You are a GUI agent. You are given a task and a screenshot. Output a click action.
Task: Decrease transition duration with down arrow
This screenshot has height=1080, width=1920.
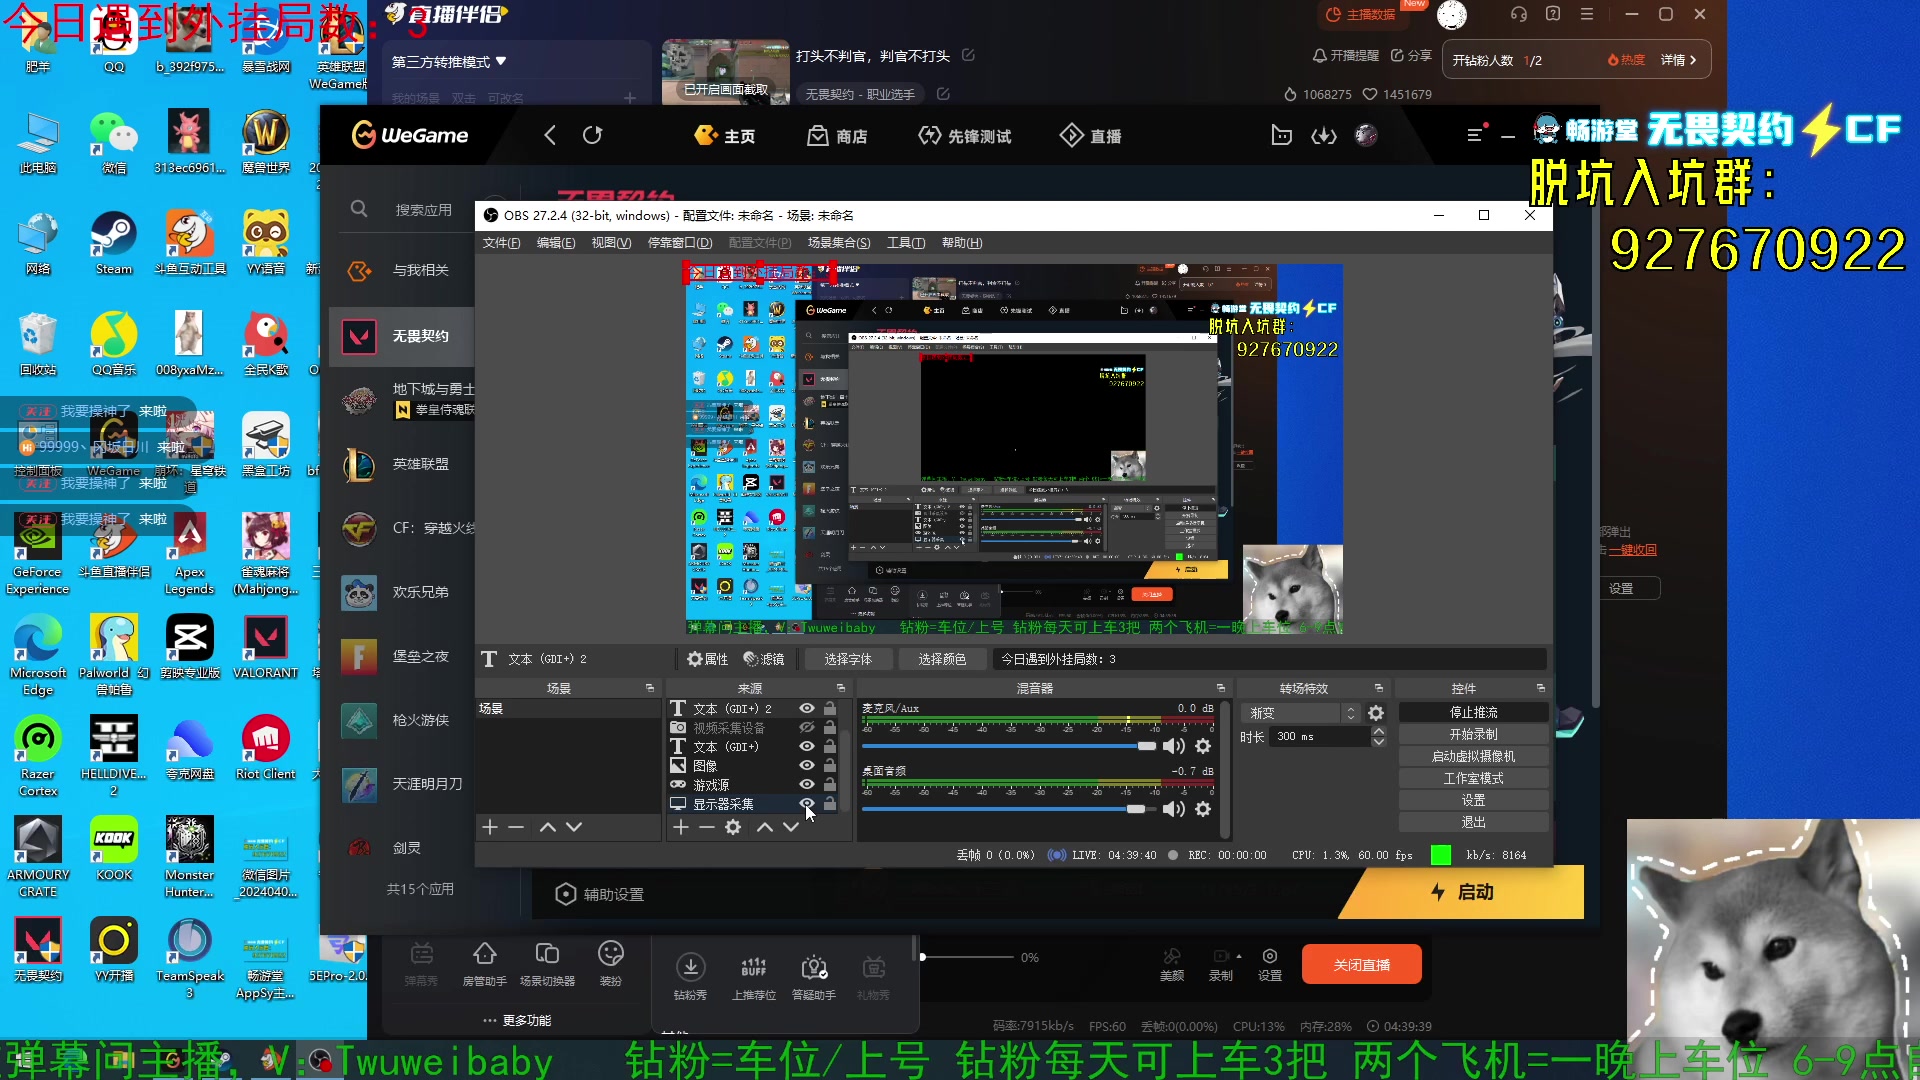click(x=1379, y=742)
